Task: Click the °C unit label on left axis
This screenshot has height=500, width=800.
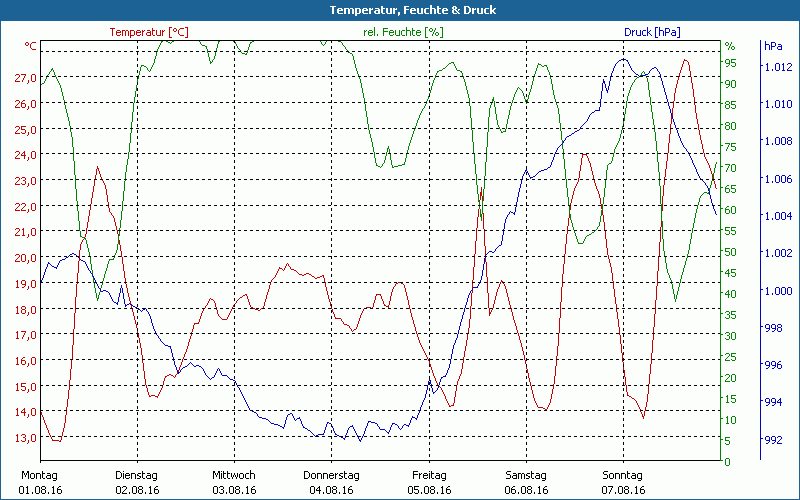Action: click(x=31, y=46)
